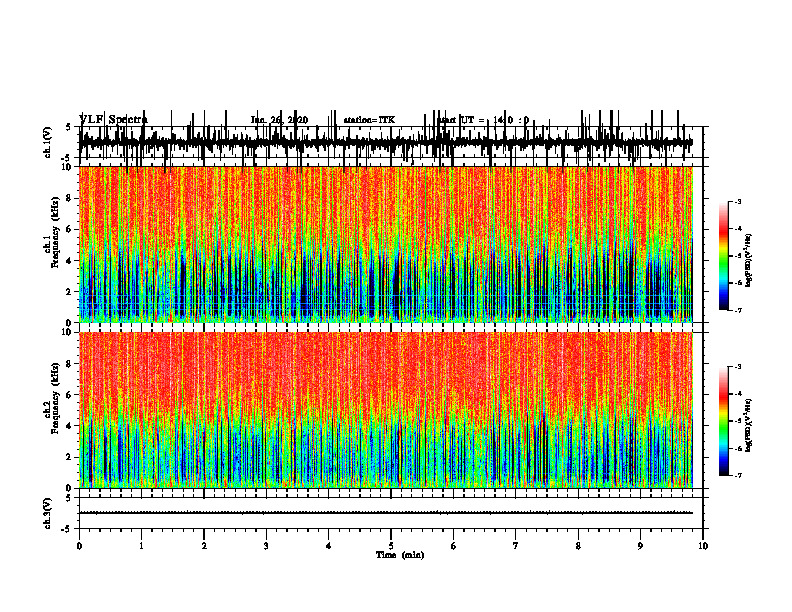Screen dimensions: 792x612
Task: Click the "-3" label on ch.1 colorbar
Action: point(737,201)
